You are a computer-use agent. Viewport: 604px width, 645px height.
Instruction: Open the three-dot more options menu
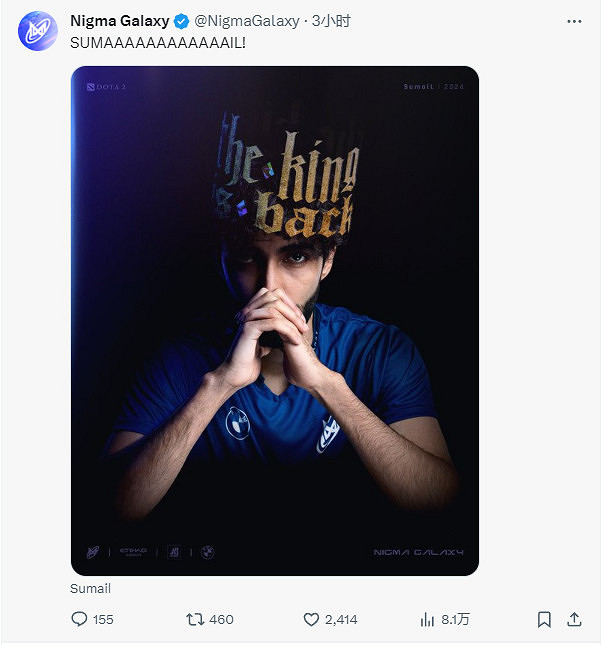click(573, 21)
